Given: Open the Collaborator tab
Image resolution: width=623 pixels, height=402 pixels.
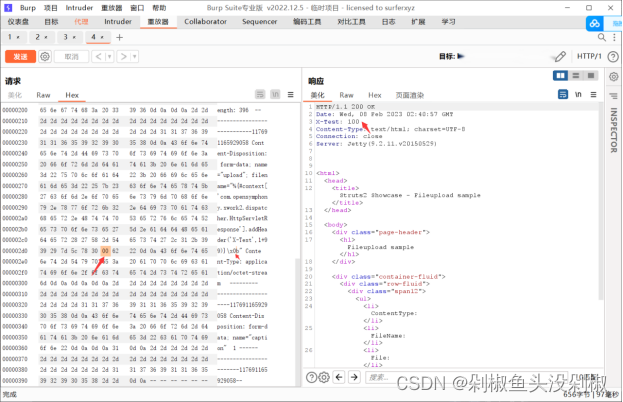Looking at the screenshot, I should 205,21.
